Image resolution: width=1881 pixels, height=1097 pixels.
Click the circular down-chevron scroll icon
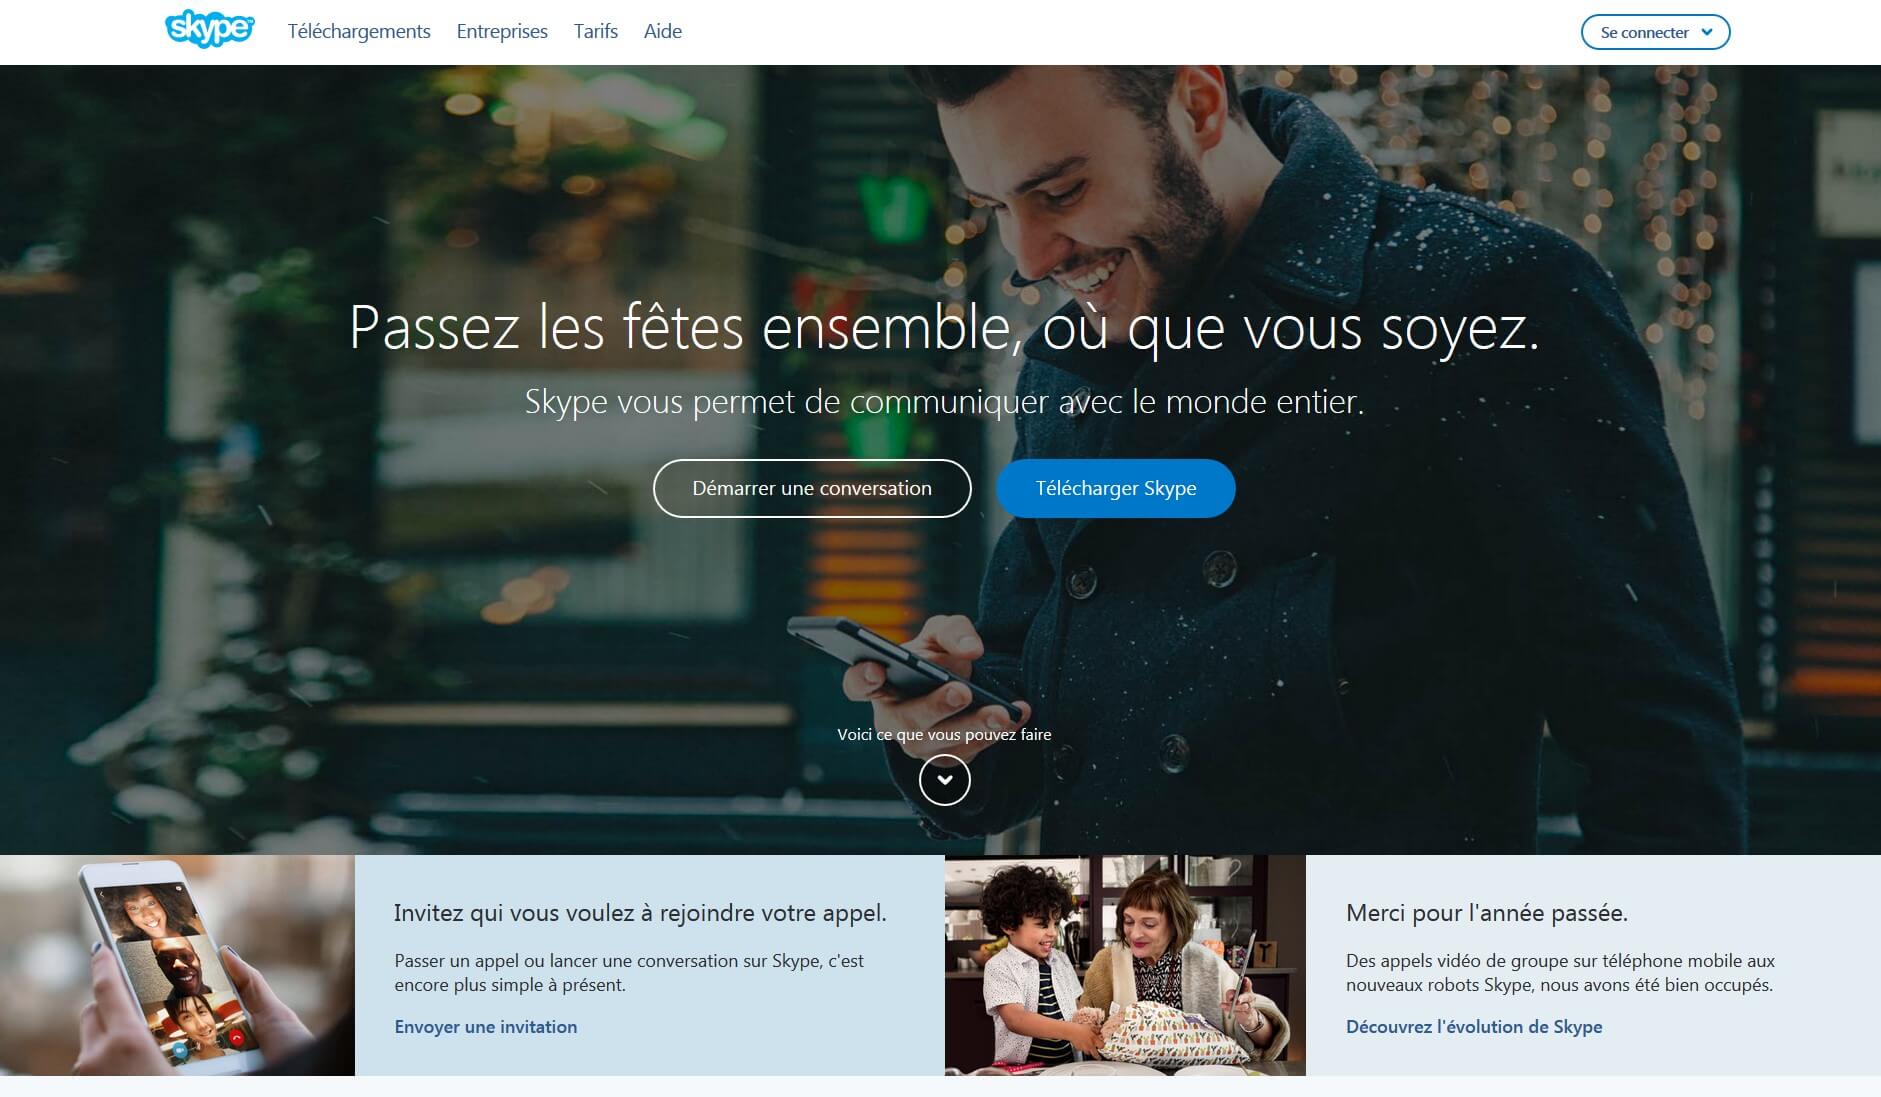tap(944, 780)
